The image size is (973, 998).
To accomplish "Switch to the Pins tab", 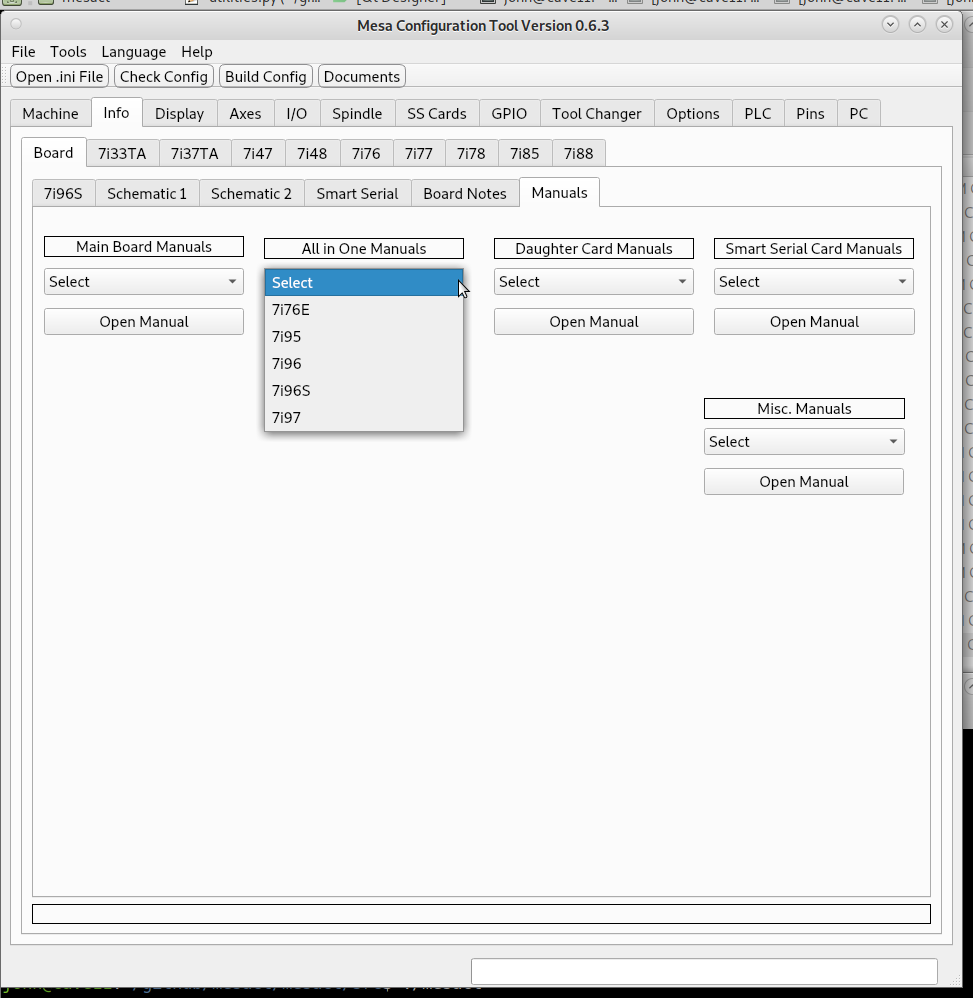I will tap(810, 113).
